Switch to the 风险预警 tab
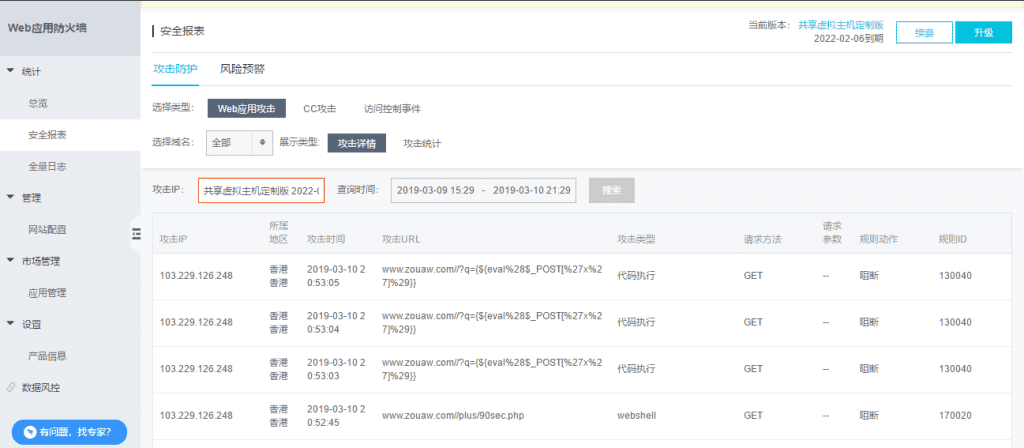1024x448 pixels. pyautogui.click(x=242, y=69)
